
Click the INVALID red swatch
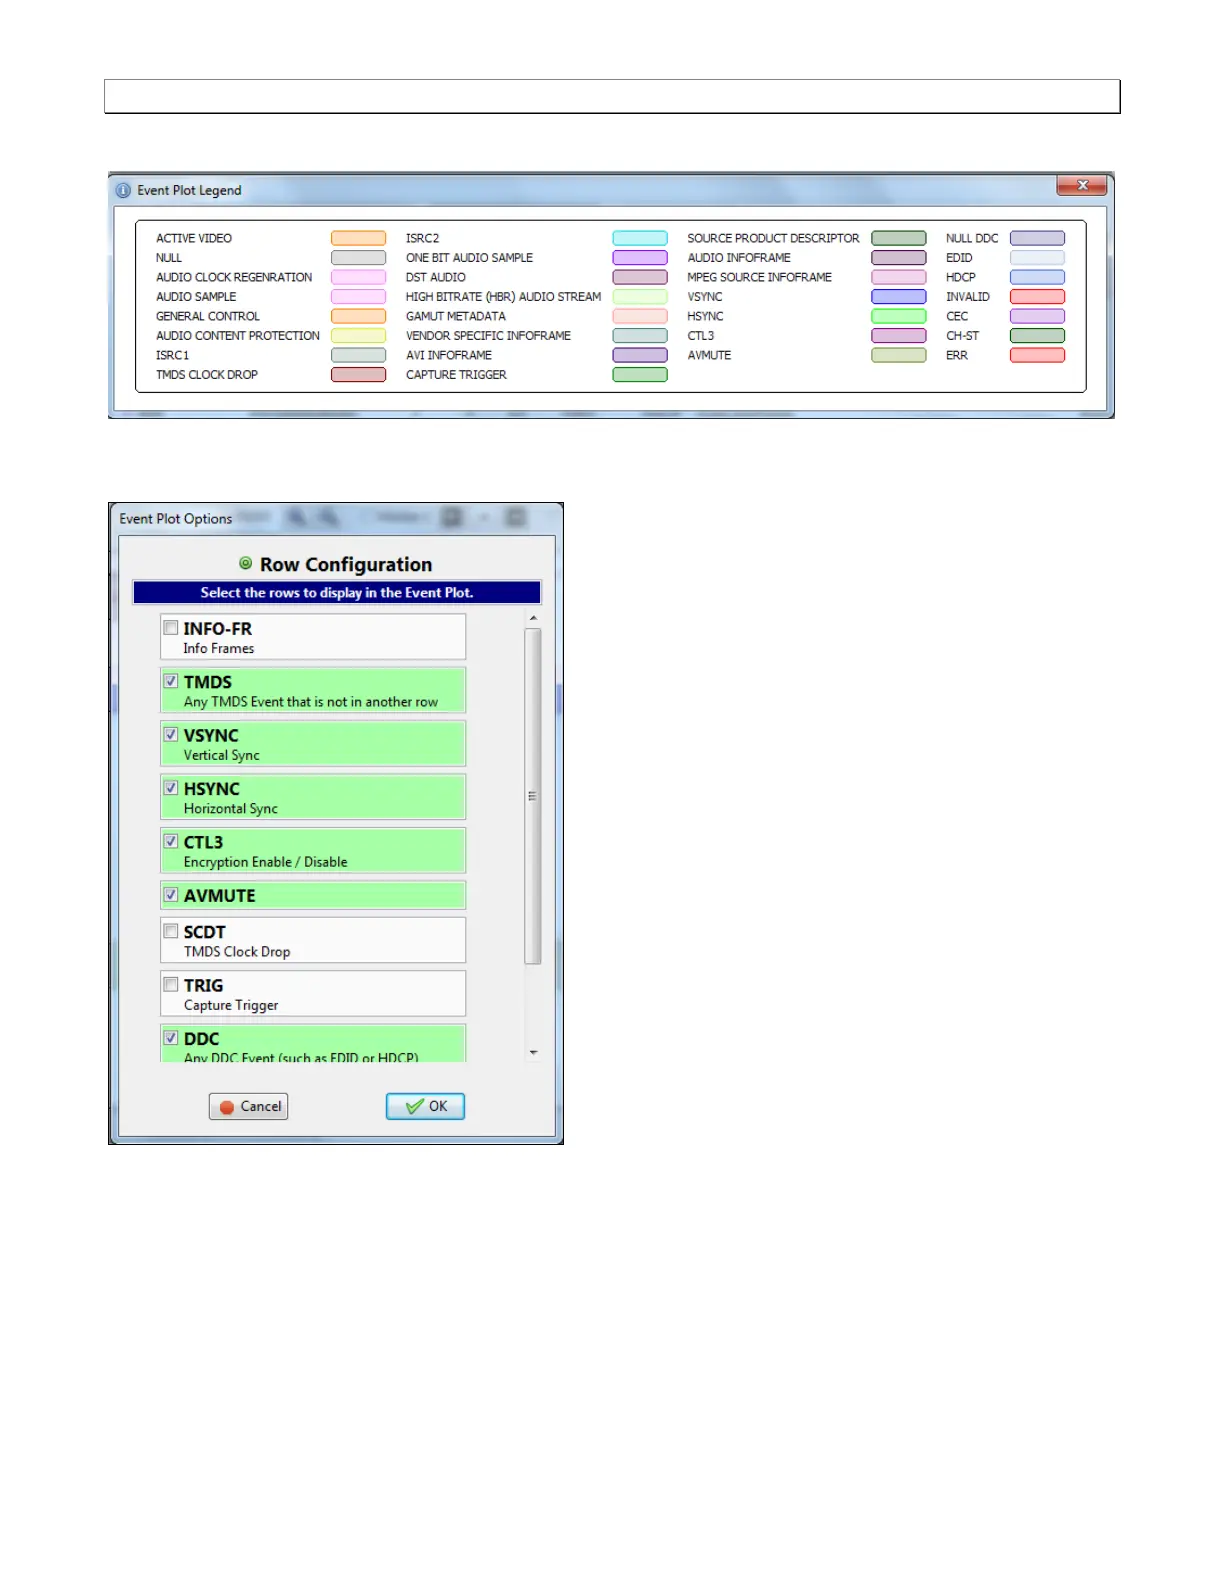point(1037,296)
